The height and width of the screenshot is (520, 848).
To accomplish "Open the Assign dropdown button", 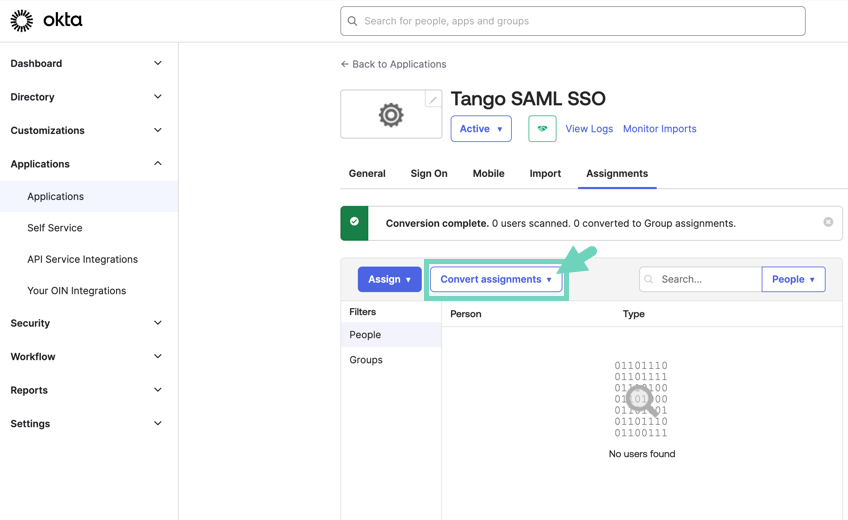I will [389, 279].
